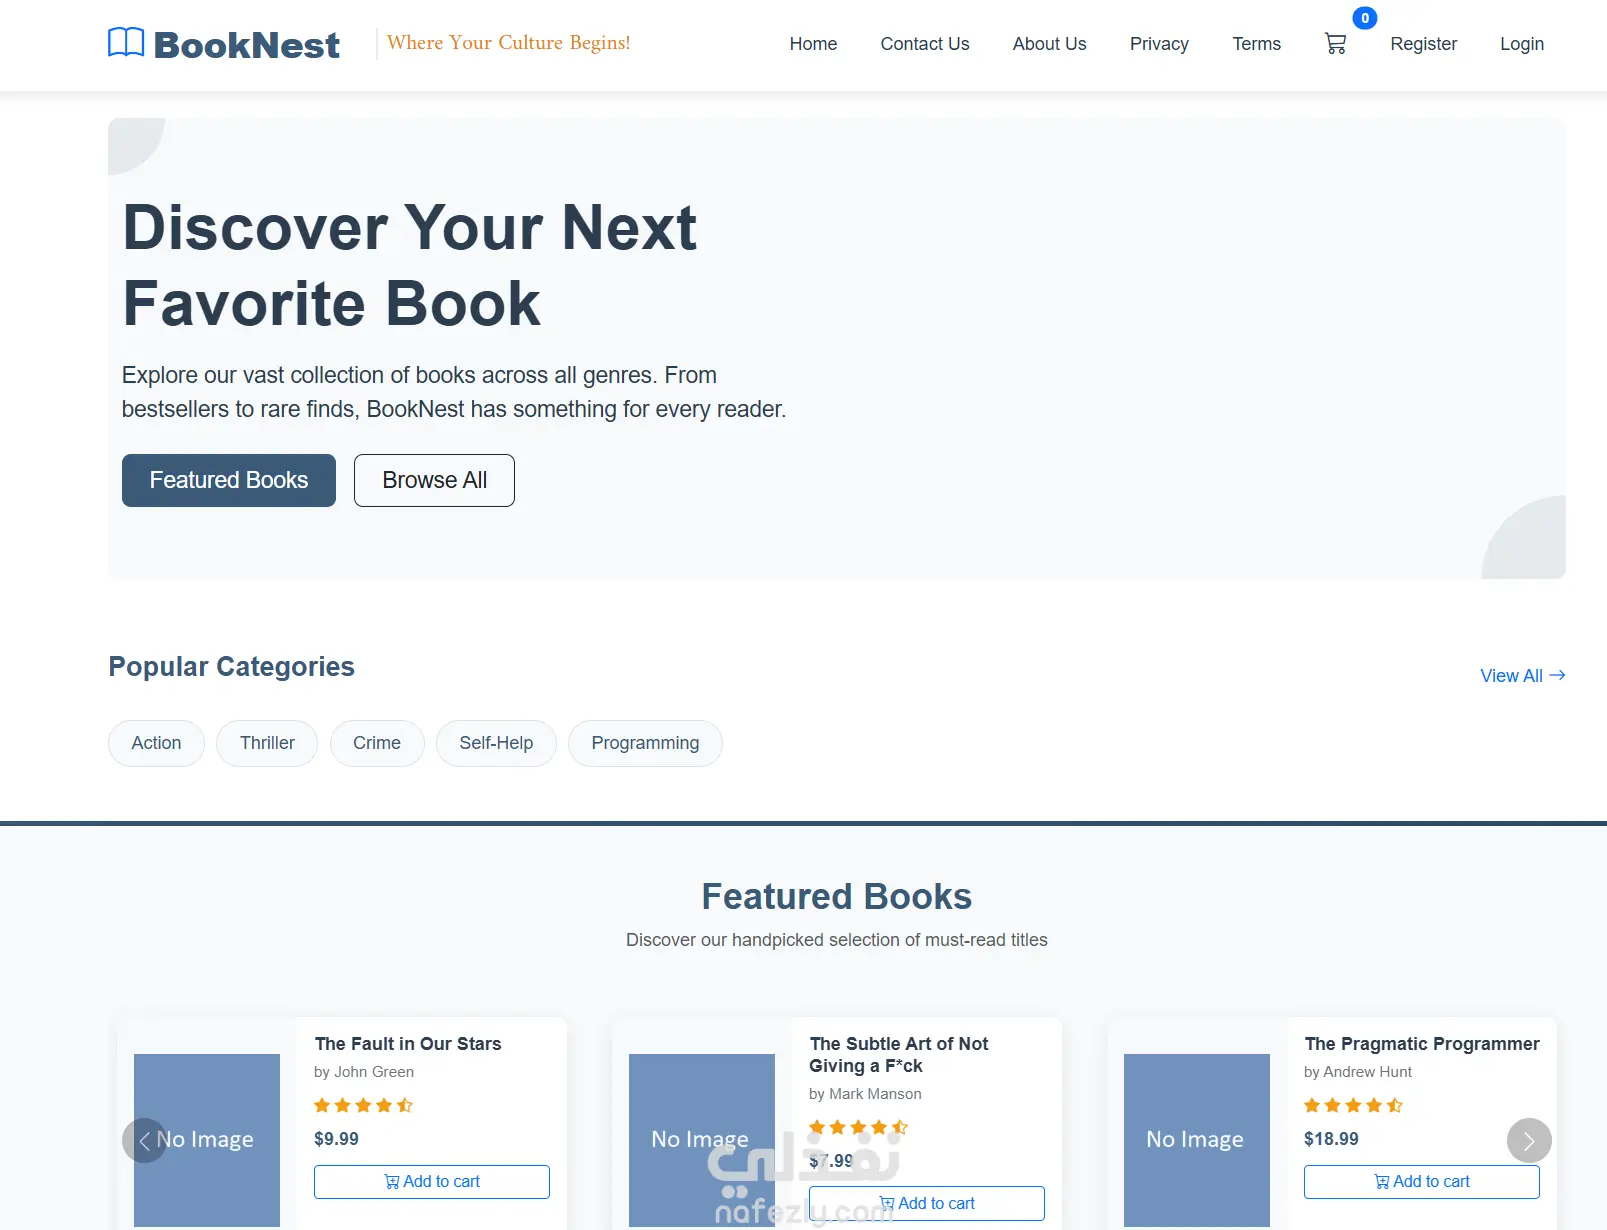
Task: Click the carousel next arrow
Action: 1528,1140
